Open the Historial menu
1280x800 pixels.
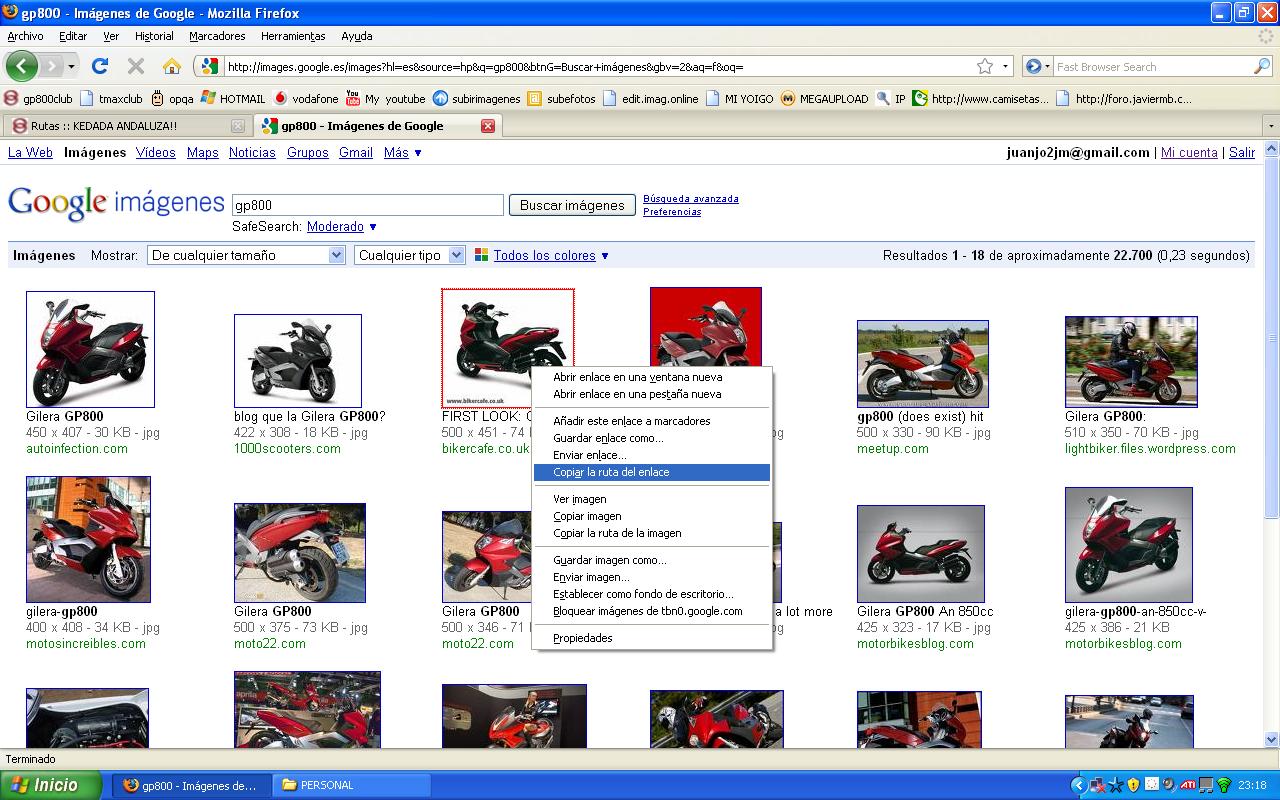point(154,36)
